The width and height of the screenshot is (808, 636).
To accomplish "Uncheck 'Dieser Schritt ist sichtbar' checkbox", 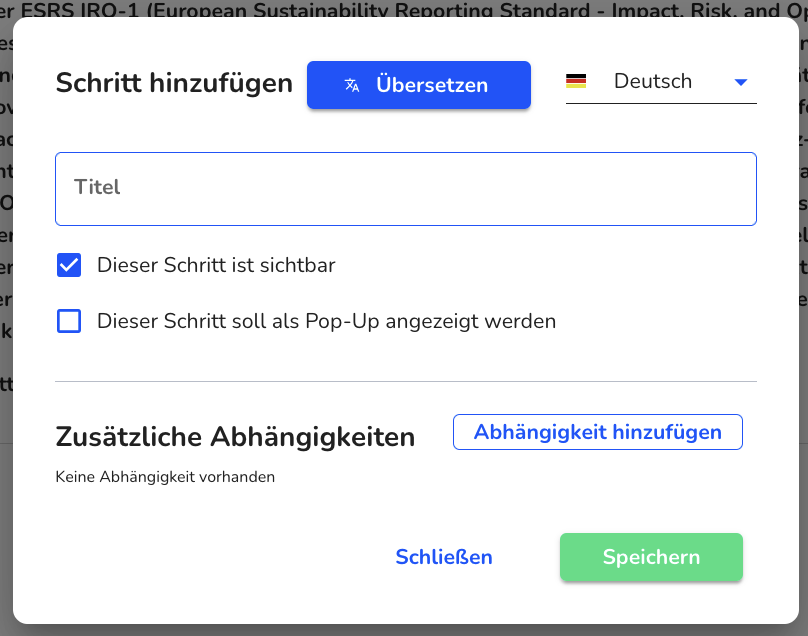I will (x=69, y=265).
